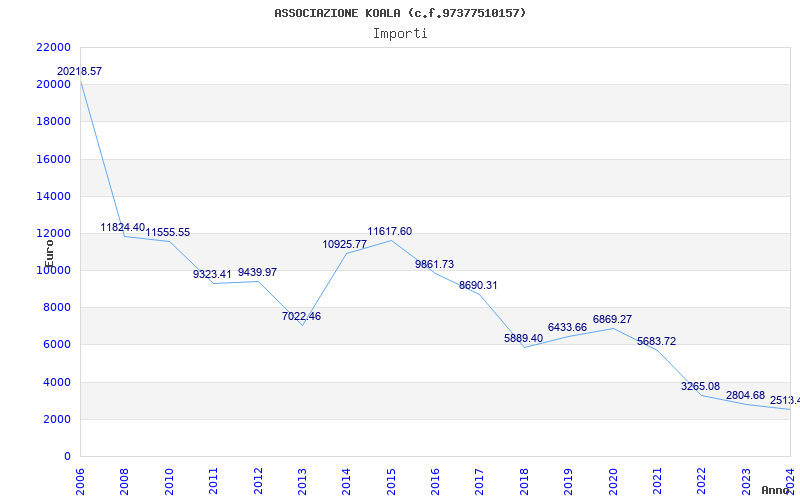Click the y-axis value 4000
The height and width of the screenshot is (500, 800).
(57, 382)
